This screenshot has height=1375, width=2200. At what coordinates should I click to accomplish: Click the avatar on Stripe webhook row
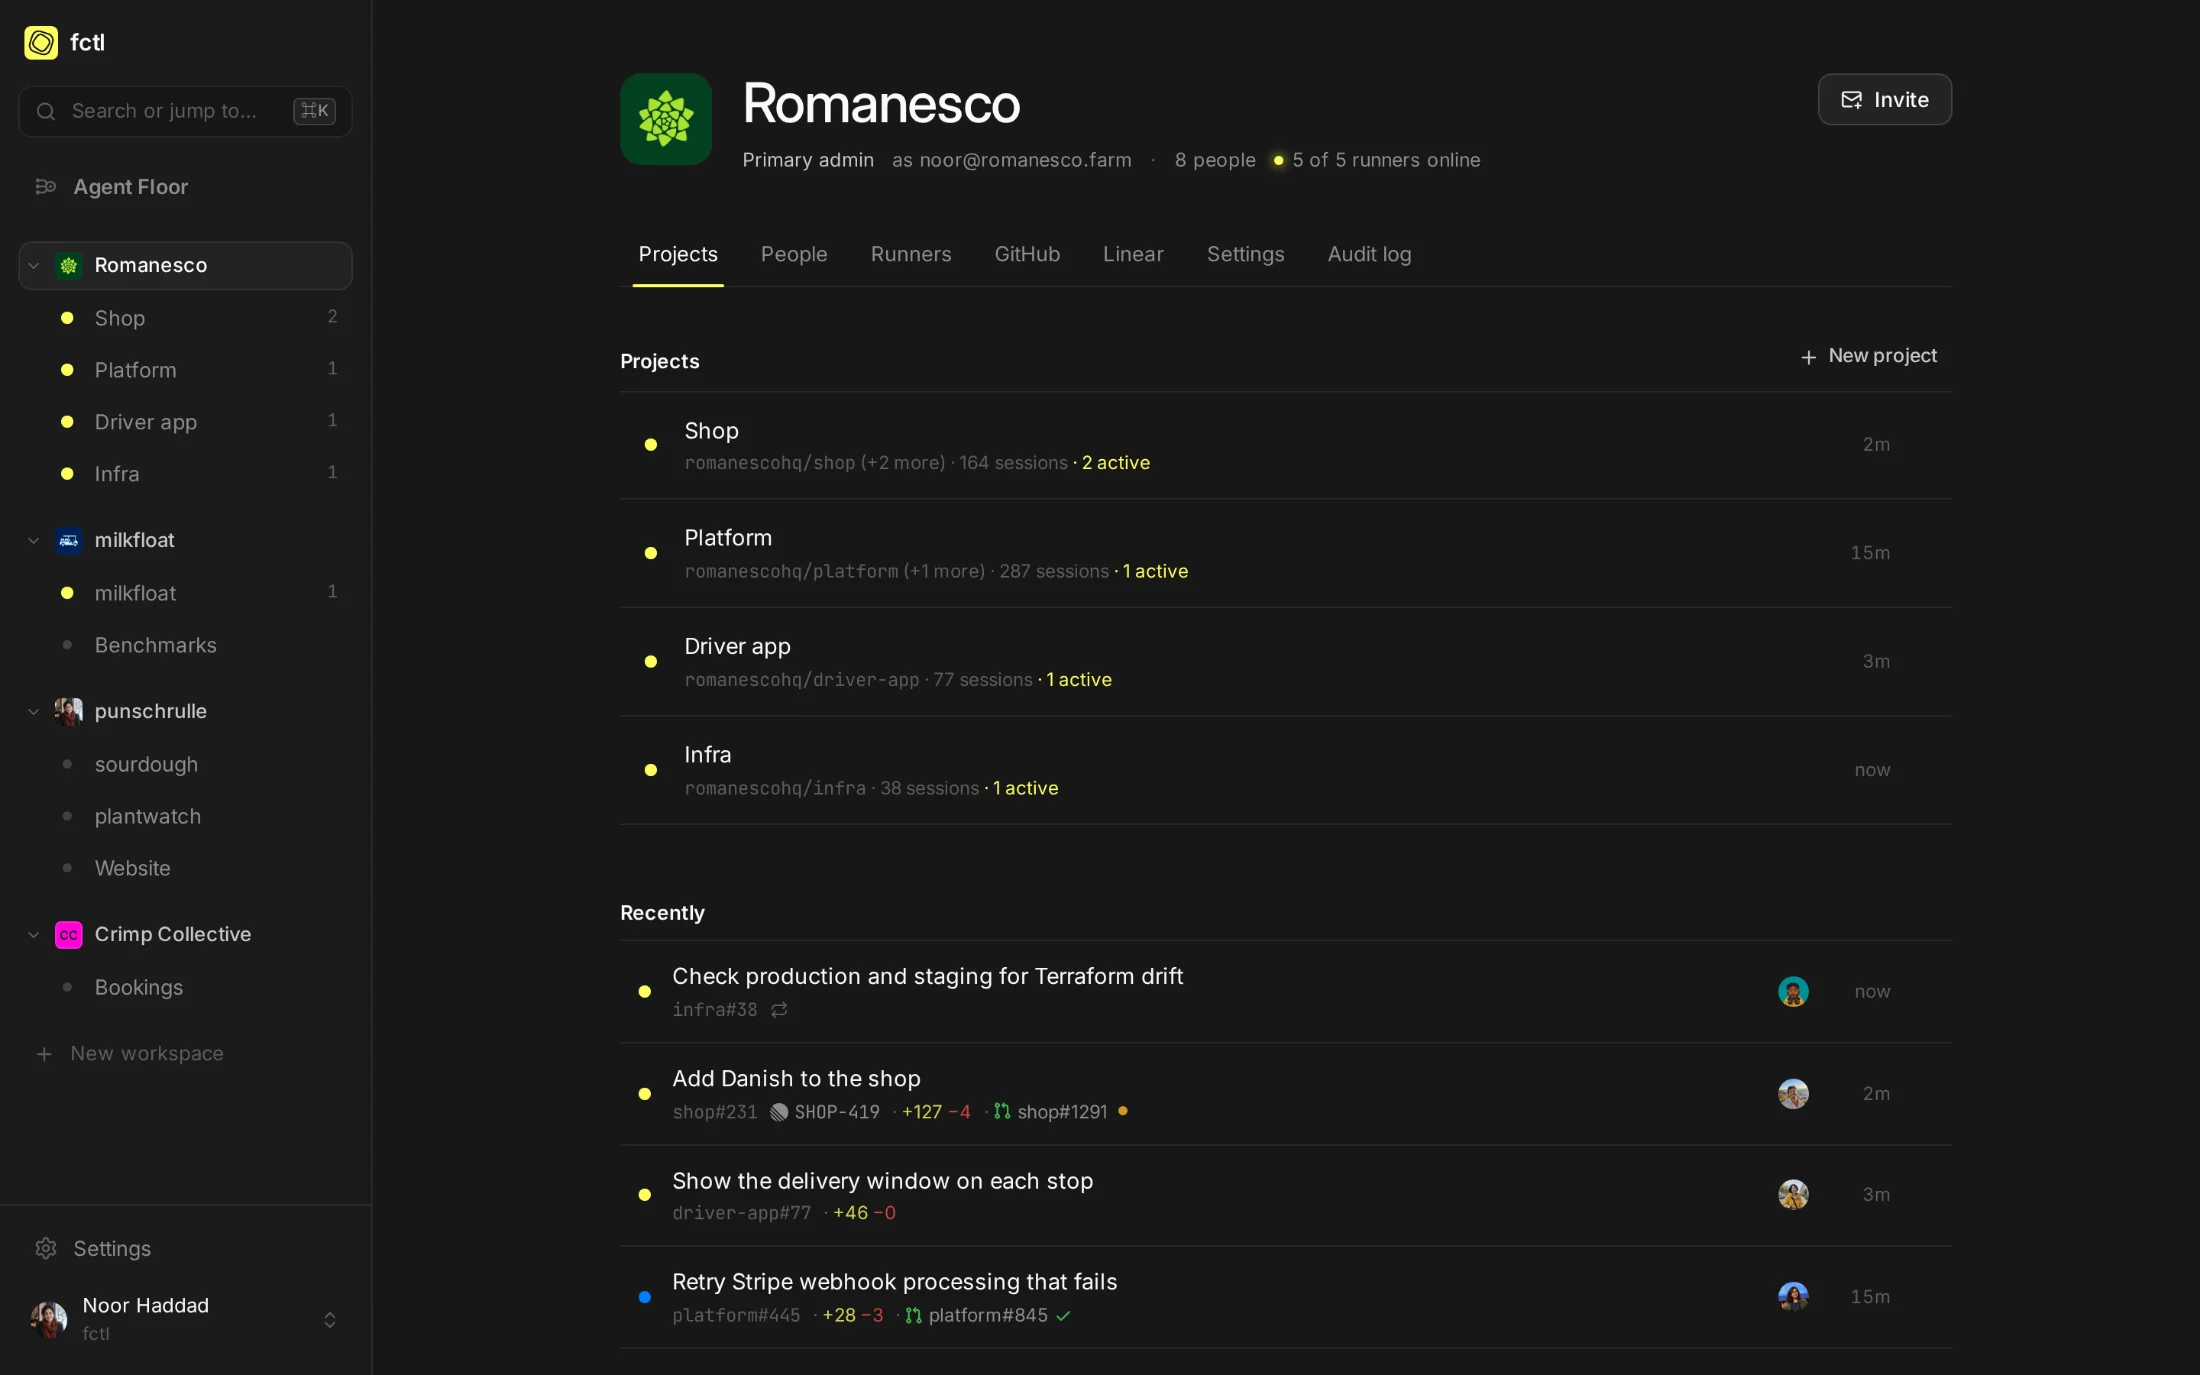point(1793,1297)
